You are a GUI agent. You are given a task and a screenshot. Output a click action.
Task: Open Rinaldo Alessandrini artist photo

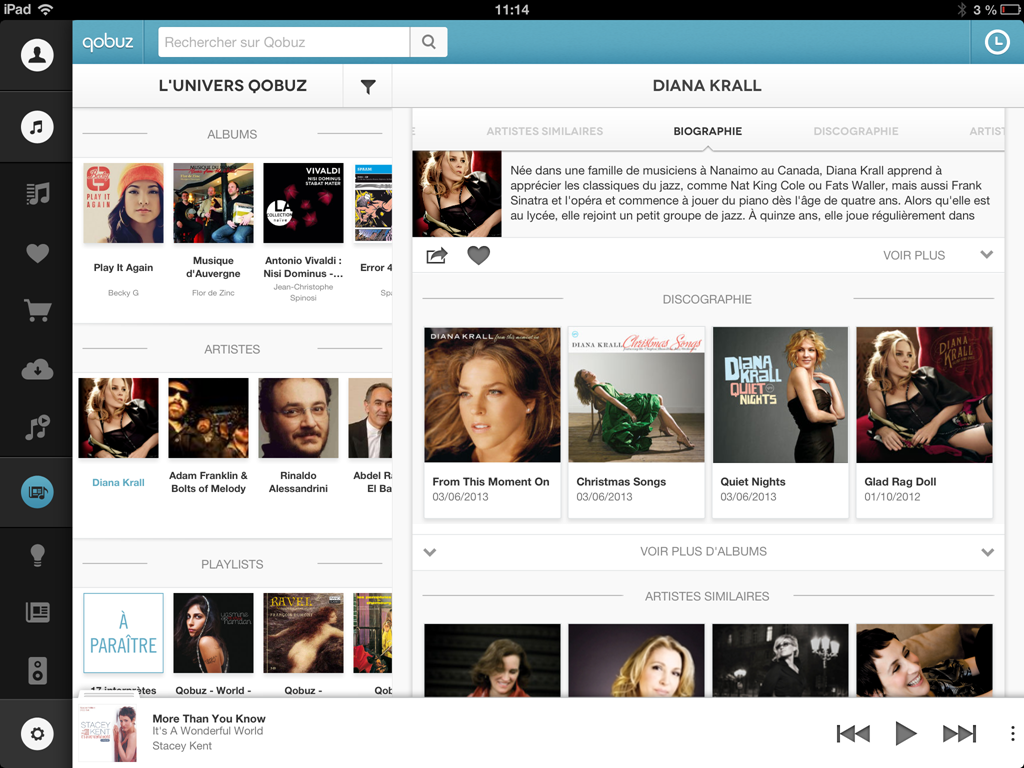[298, 418]
